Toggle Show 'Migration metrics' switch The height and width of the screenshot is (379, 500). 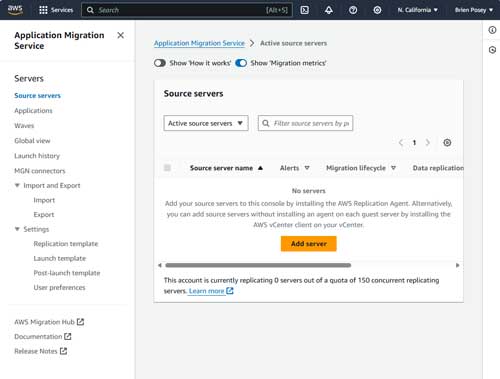241,63
